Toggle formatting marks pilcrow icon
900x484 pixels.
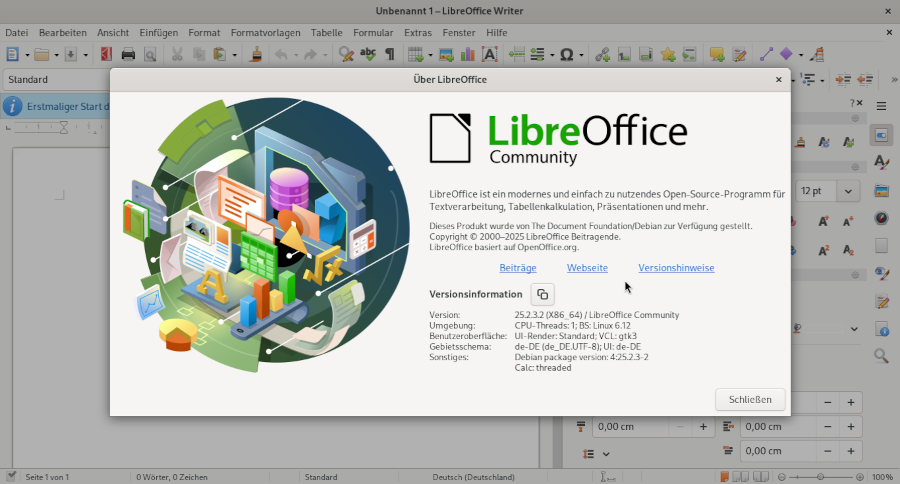click(x=390, y=55)
